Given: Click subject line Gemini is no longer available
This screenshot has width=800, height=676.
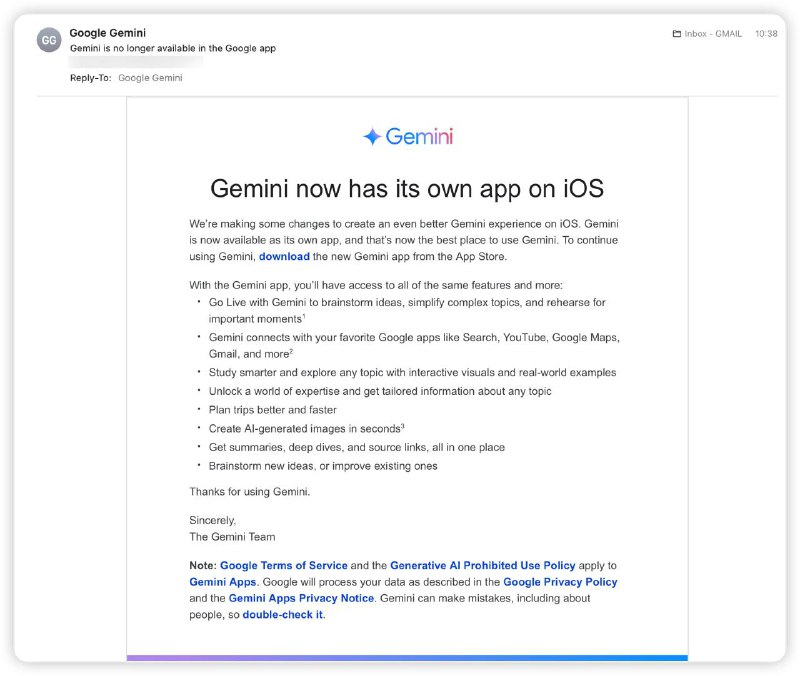Looking at the screenshot, I should (x=173, y=48).
